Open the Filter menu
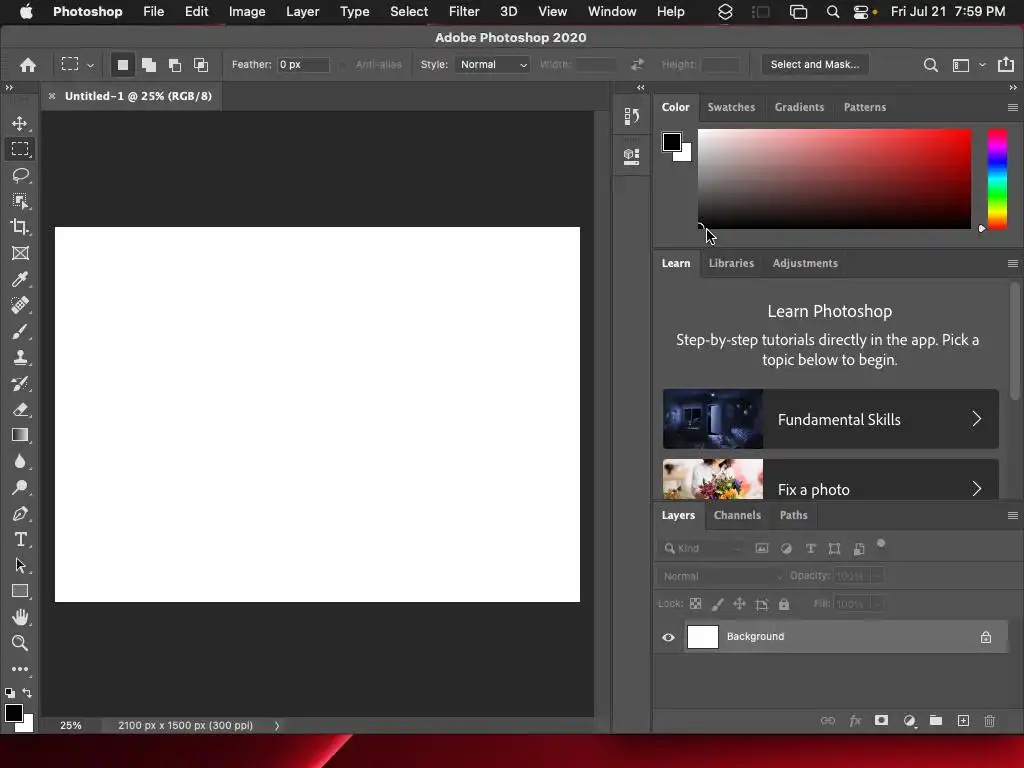Screen dimensions: 1024x768 click(464, 12)
